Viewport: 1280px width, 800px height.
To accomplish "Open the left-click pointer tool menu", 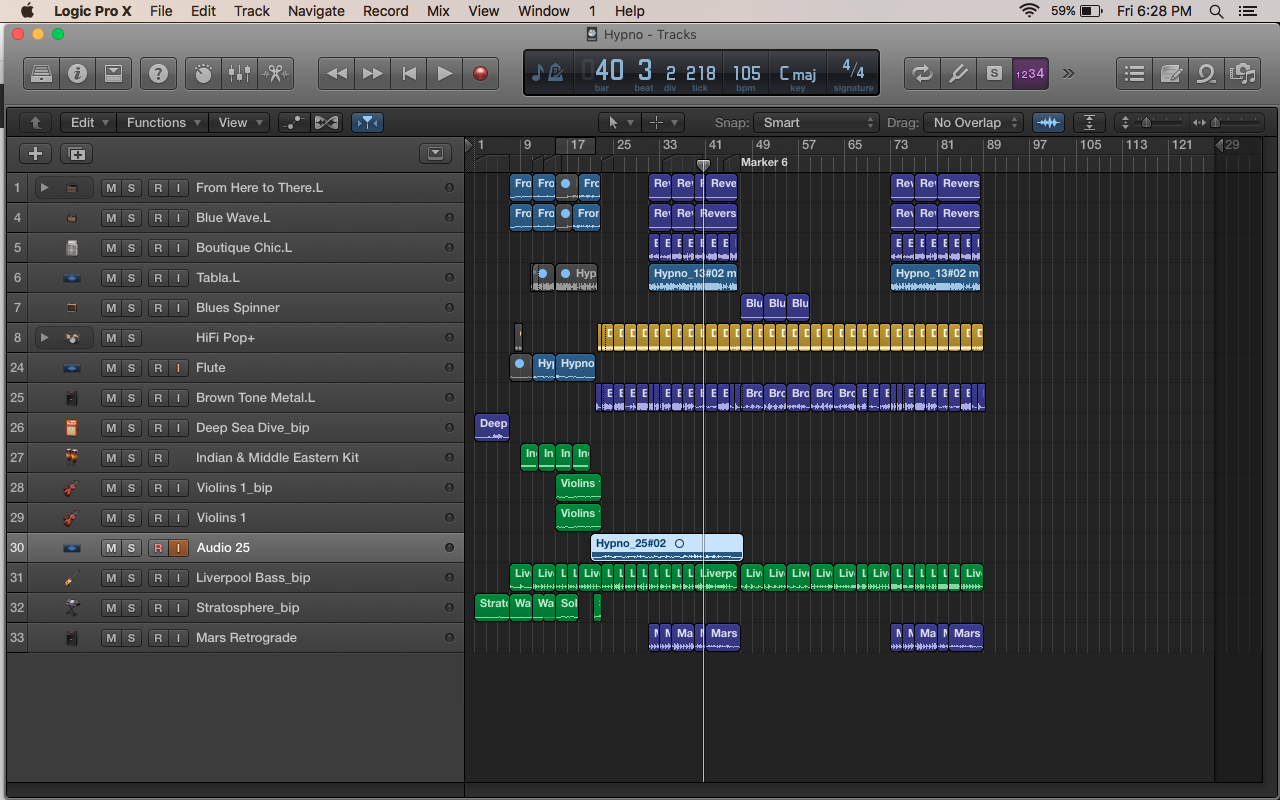I will coord(620,123).
